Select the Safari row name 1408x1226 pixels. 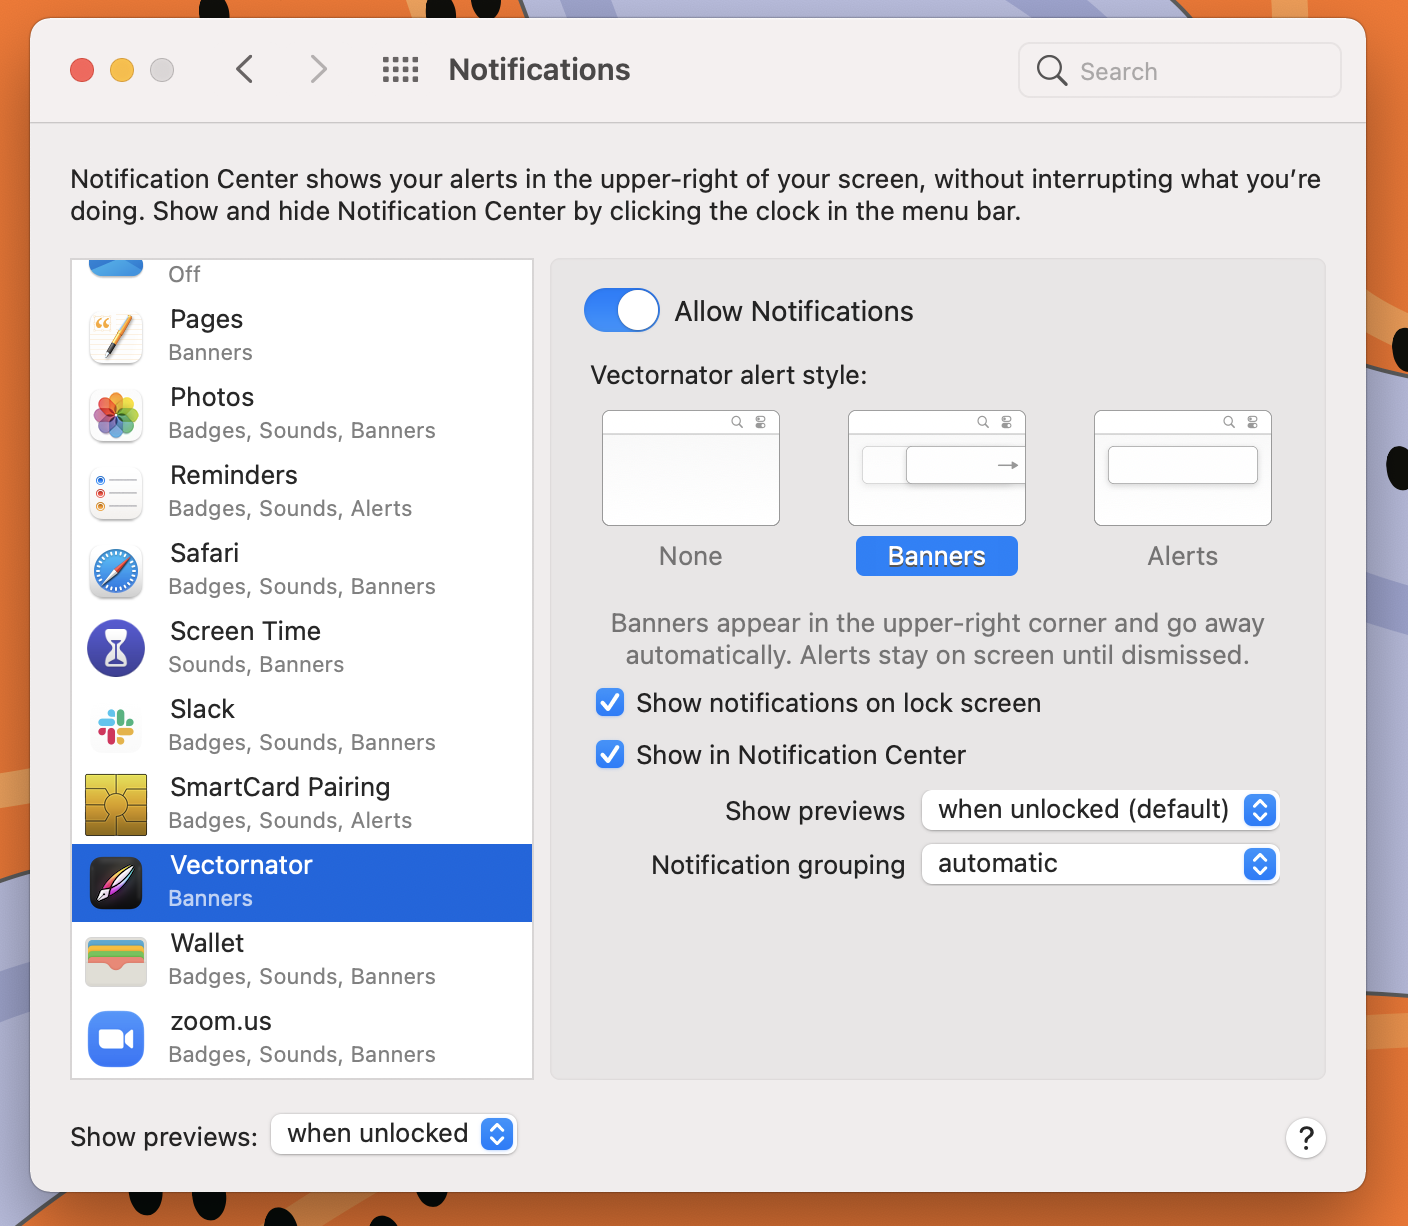[x=205, y=553]
